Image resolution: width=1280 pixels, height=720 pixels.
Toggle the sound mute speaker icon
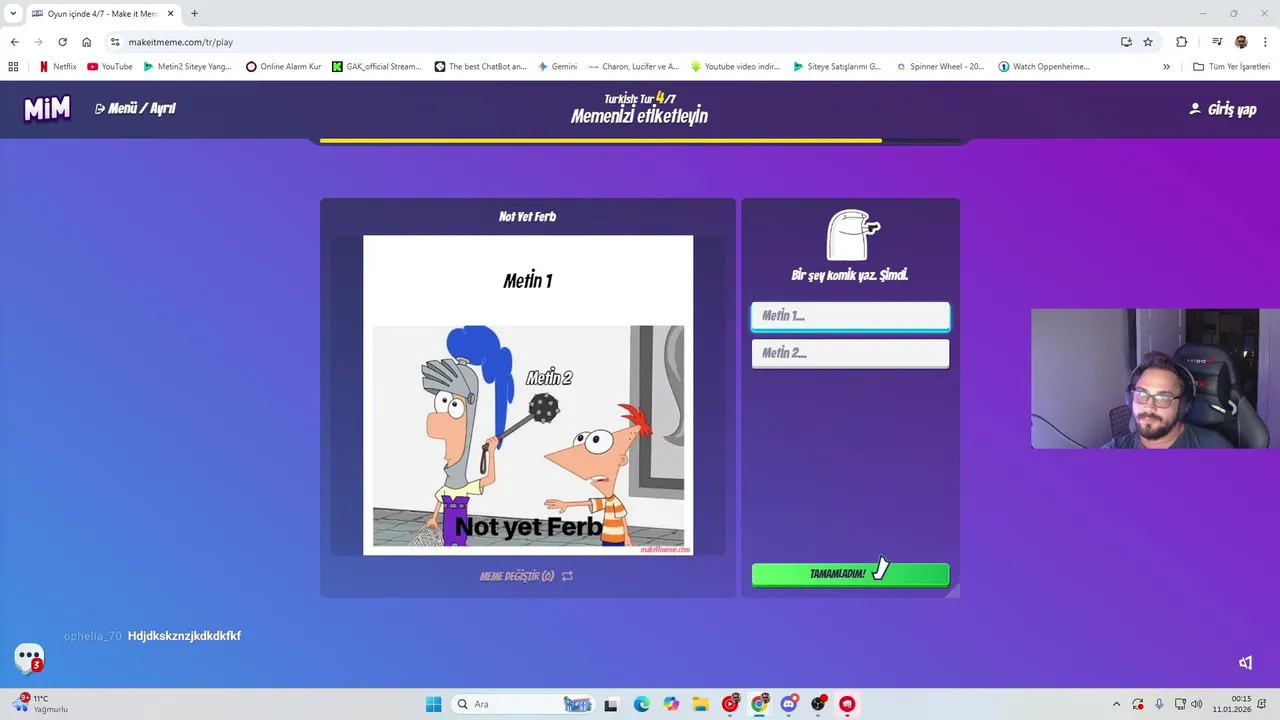(x=1246, y=662)
